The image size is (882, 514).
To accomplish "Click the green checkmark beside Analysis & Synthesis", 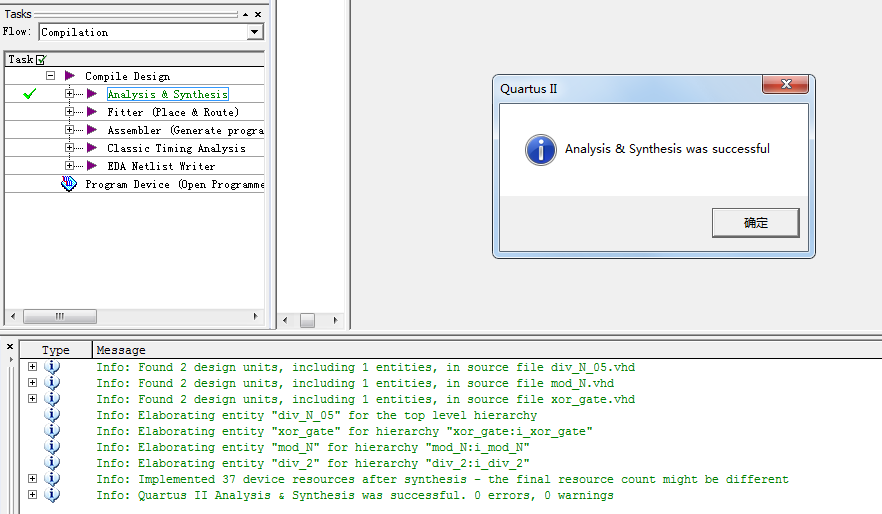I will 30,94.
